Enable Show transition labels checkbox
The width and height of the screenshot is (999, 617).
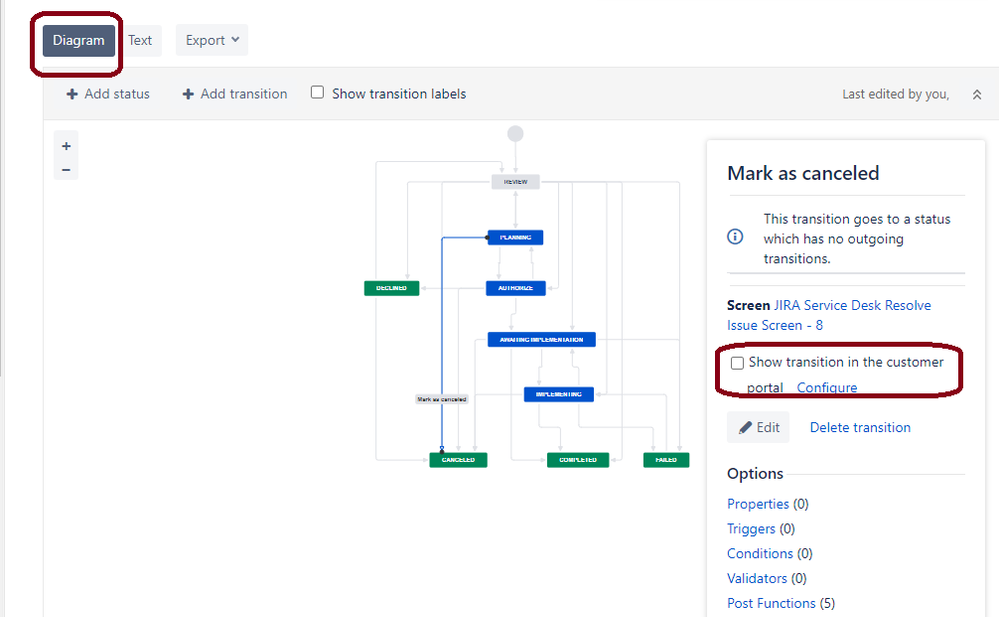pos(317,92)
